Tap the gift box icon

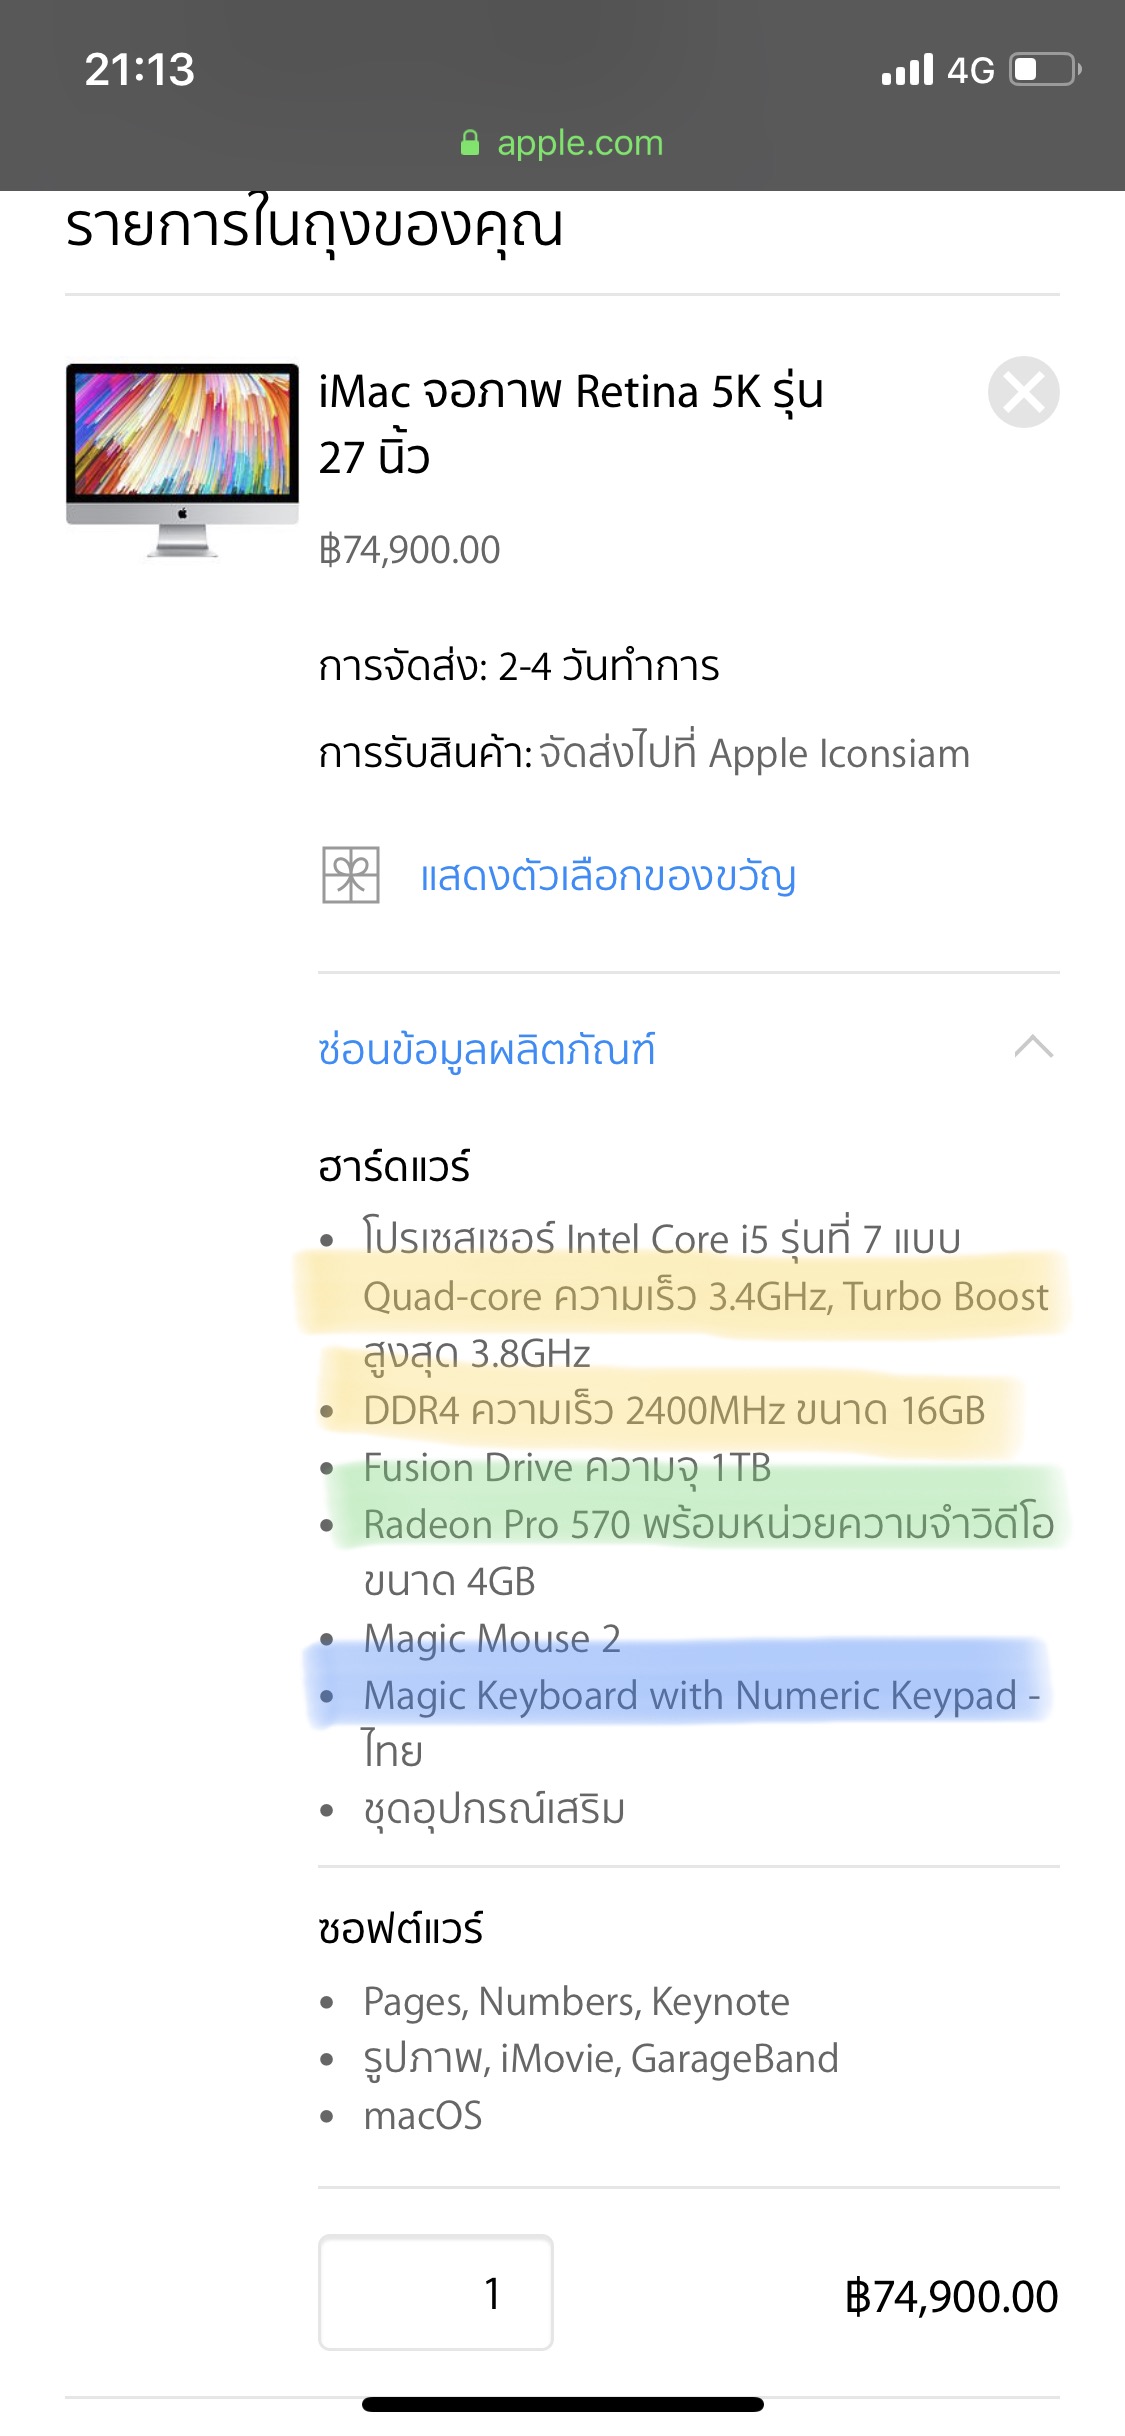tap(350, 875)
